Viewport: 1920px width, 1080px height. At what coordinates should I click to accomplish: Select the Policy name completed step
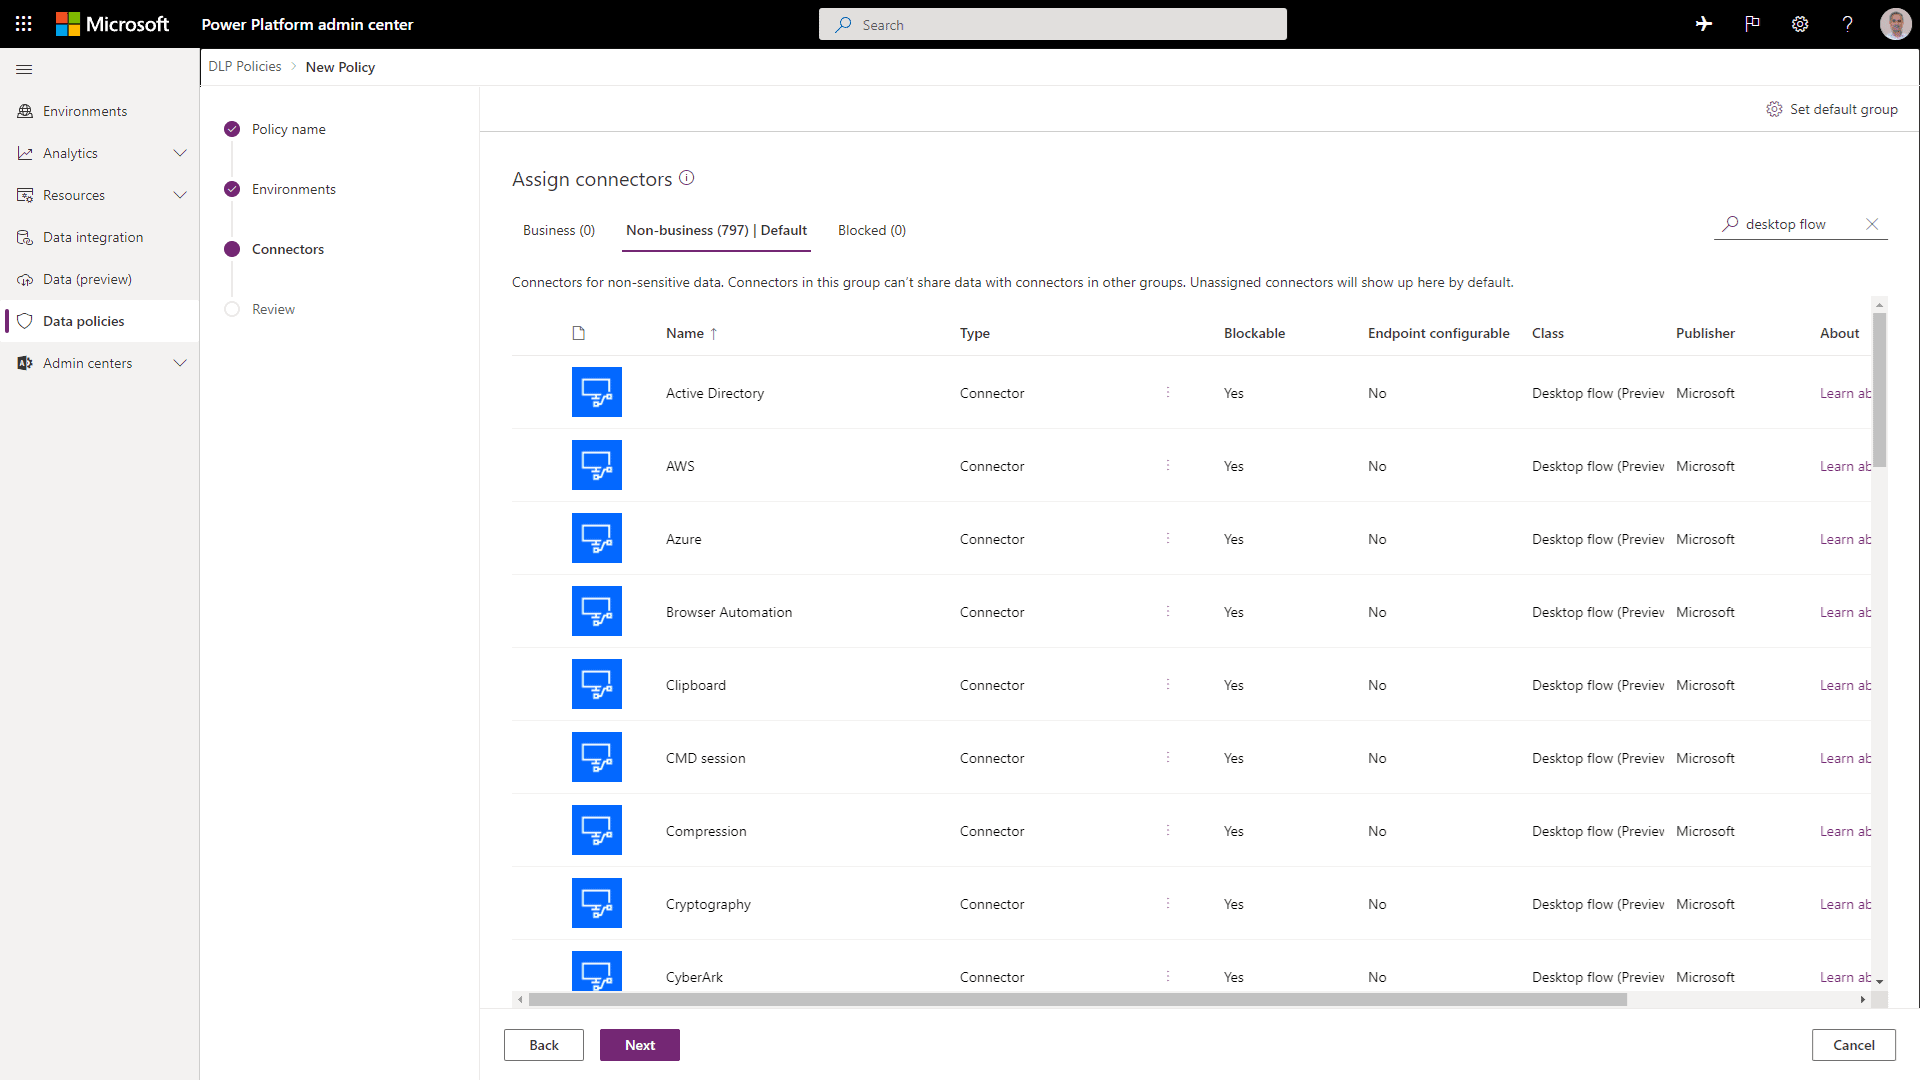pos(288,129)
